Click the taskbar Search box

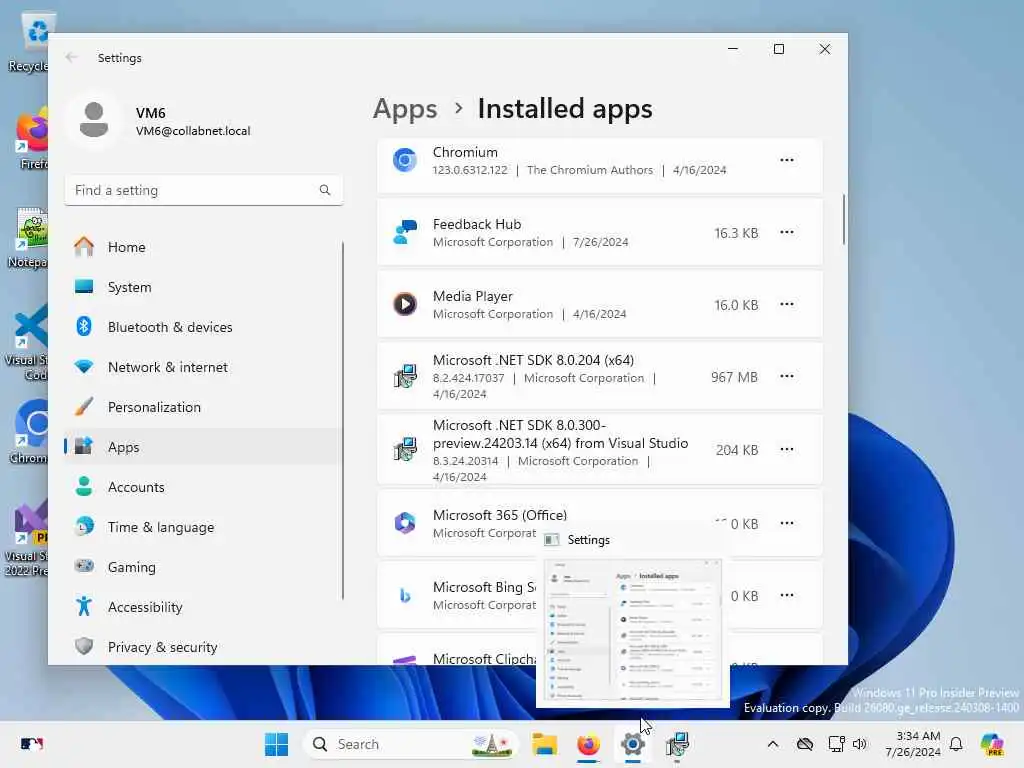(410, 744)
